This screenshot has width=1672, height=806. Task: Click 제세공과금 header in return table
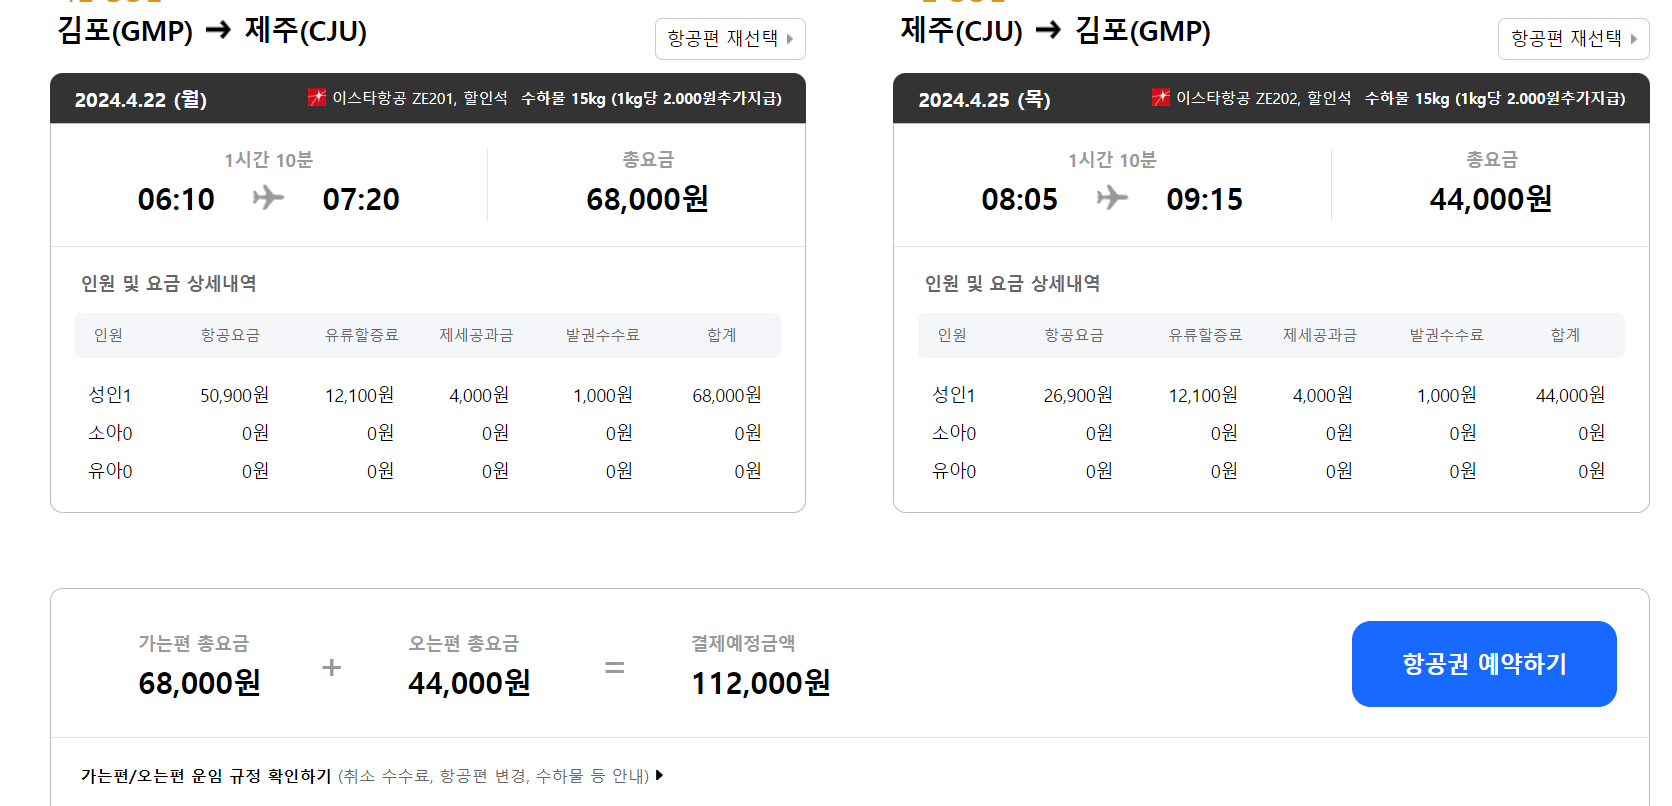click(x=1320, y=335)
